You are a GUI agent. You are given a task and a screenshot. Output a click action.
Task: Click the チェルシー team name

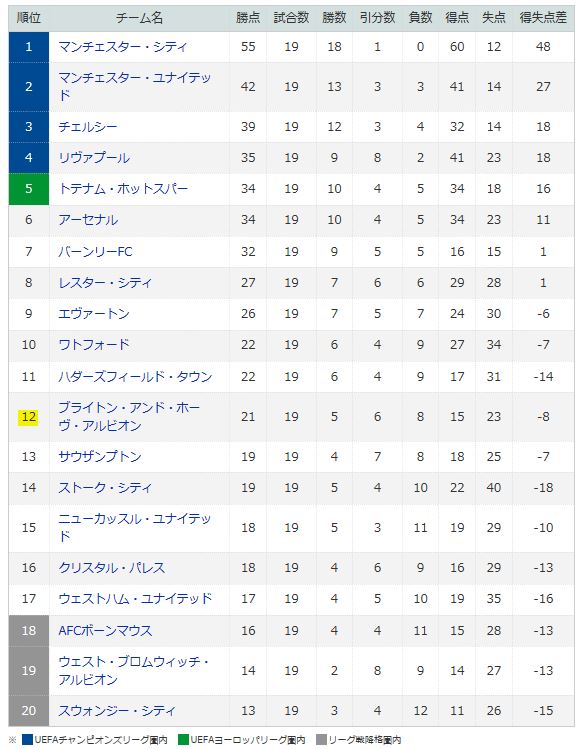click(x=88, y=127)
